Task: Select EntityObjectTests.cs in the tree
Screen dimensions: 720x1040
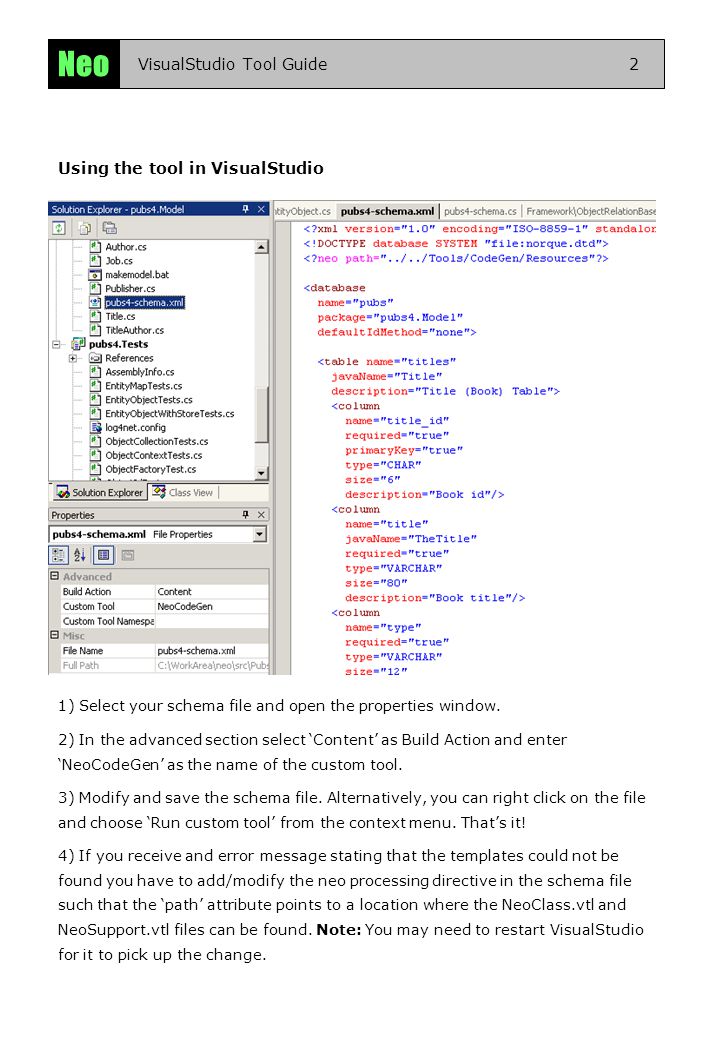Action: [x=149, y=400]
